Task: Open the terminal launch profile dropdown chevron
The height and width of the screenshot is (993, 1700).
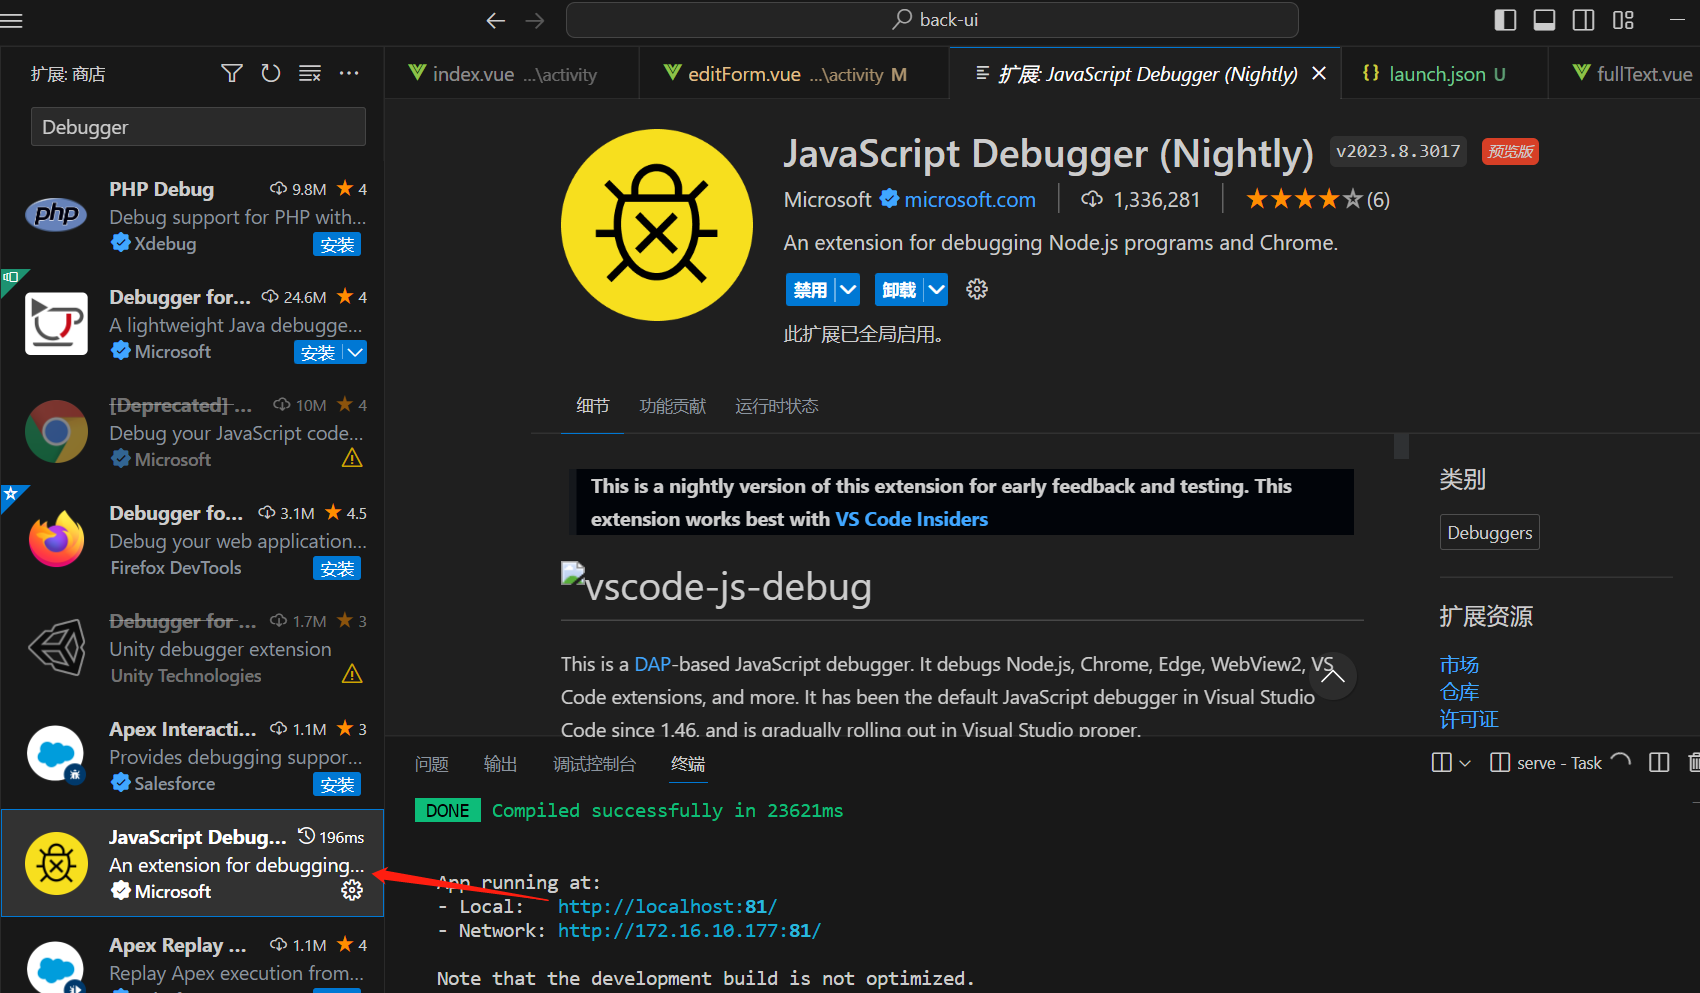Action: point(1466,762)
